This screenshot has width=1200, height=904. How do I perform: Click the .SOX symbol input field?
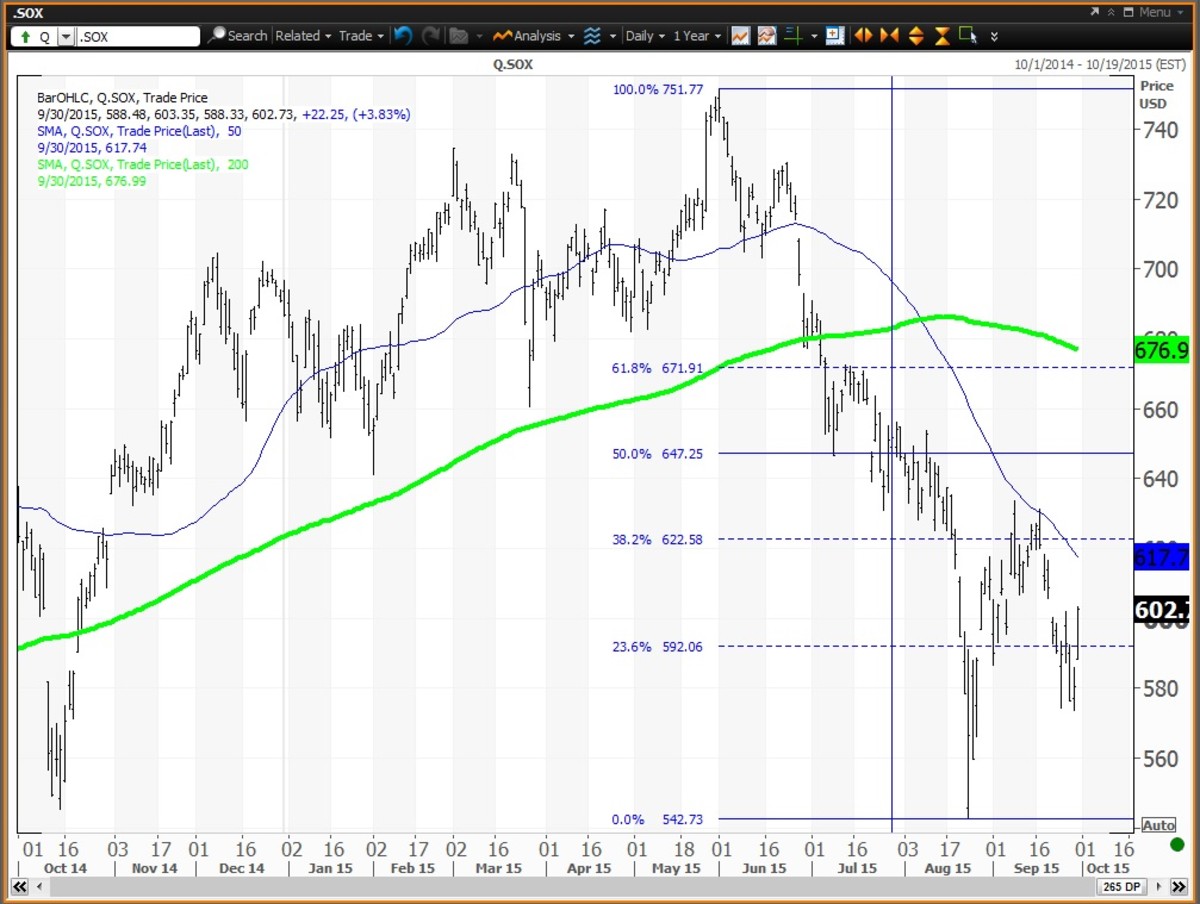point(137,36)
